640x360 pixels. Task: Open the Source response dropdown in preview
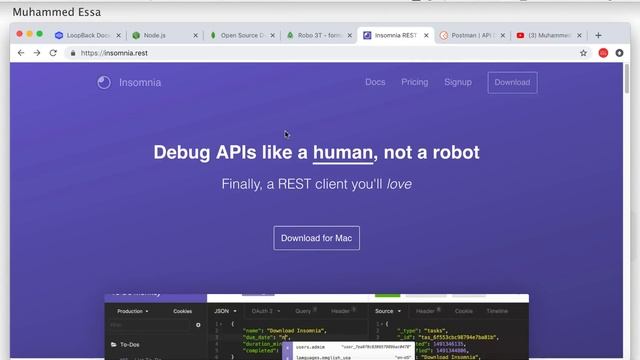[x=387, y=311]
